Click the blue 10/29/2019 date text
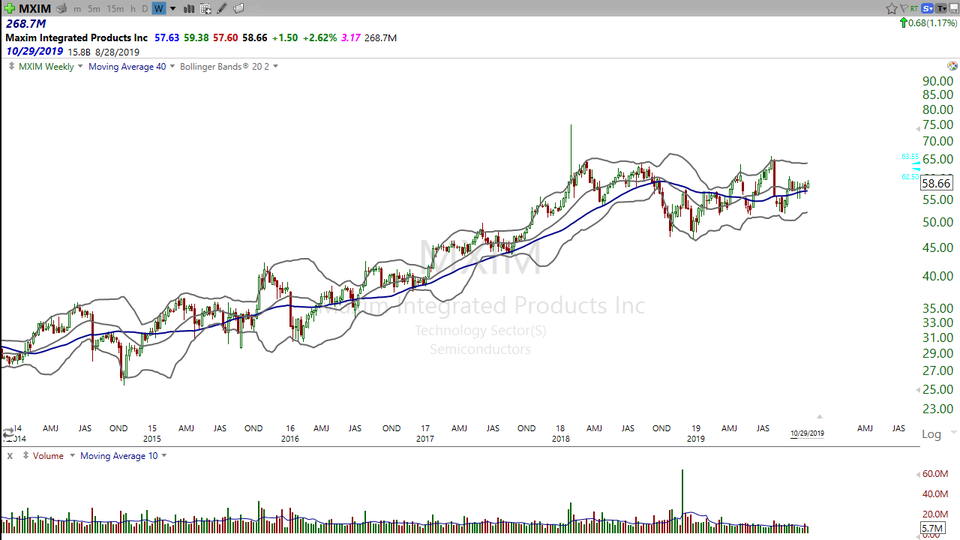This screenshot has width=960, height=540. (x=34, y=51)
